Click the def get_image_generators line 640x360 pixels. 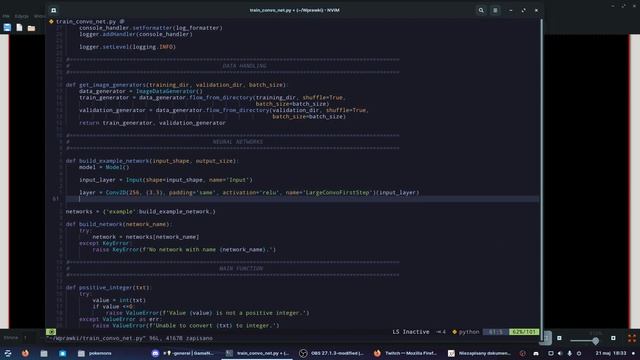coord(176,85)
